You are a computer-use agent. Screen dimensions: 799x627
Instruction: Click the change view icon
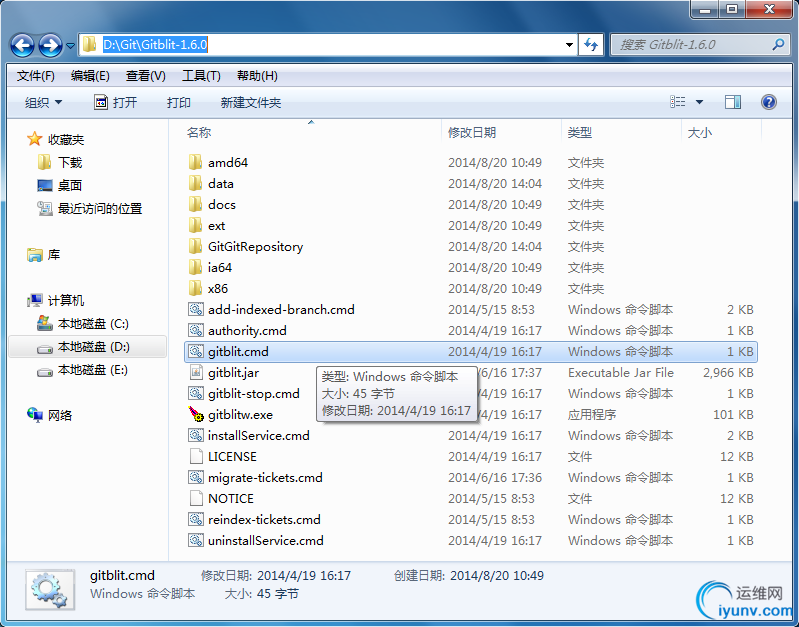pyautogui.click(x=677, y=102)
